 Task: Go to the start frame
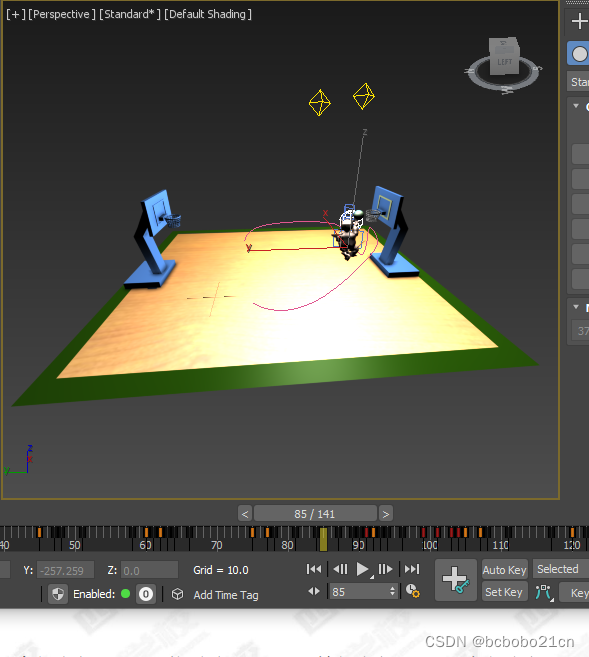pyautogui.click(x=314, y=569)
